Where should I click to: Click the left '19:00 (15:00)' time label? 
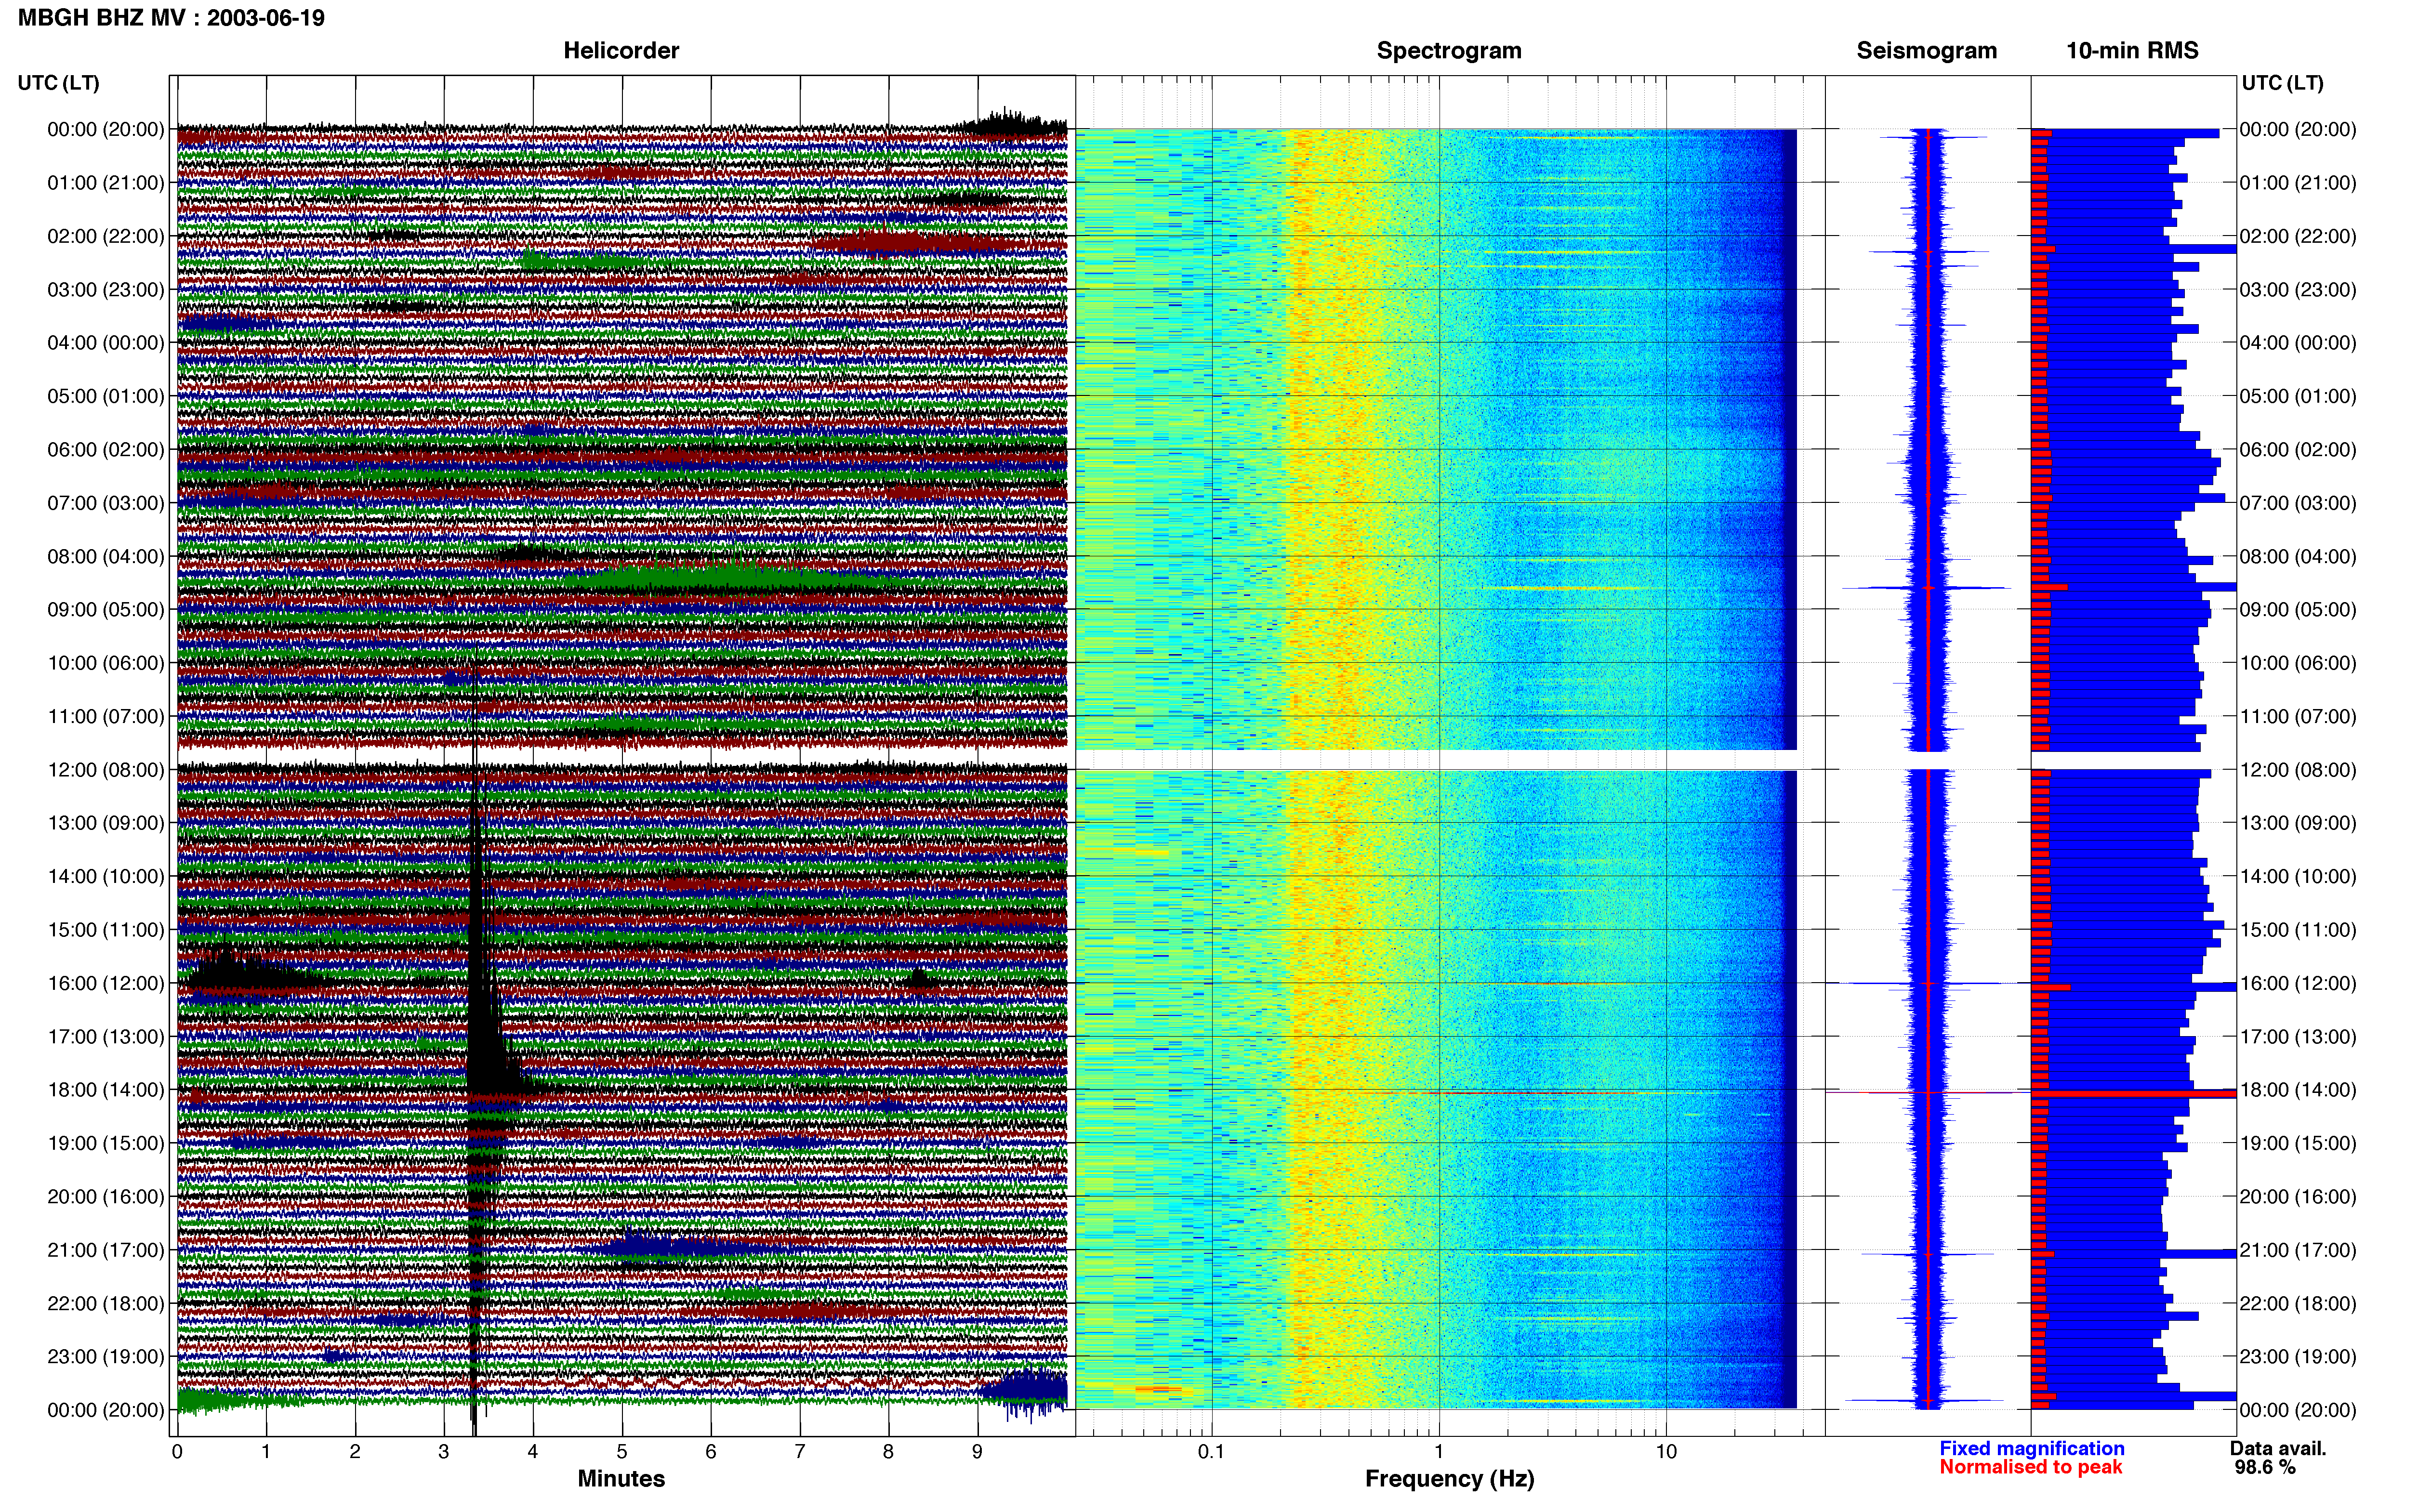tap(106, 1143)
